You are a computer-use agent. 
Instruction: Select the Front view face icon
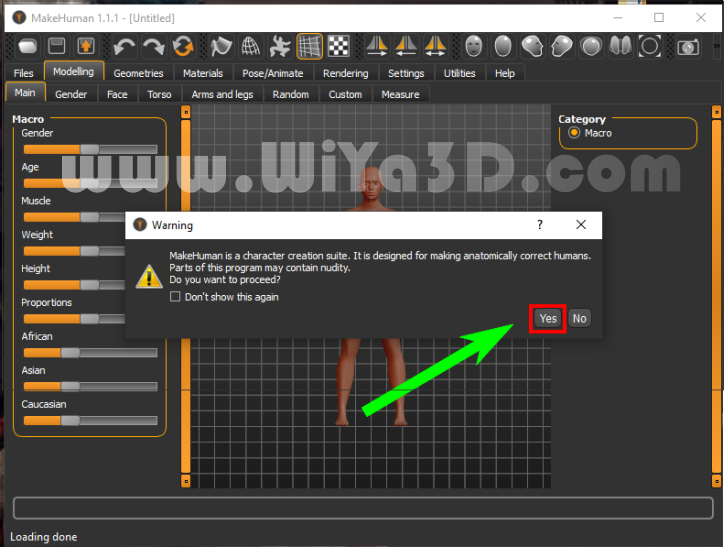click(x=474, y=47)
